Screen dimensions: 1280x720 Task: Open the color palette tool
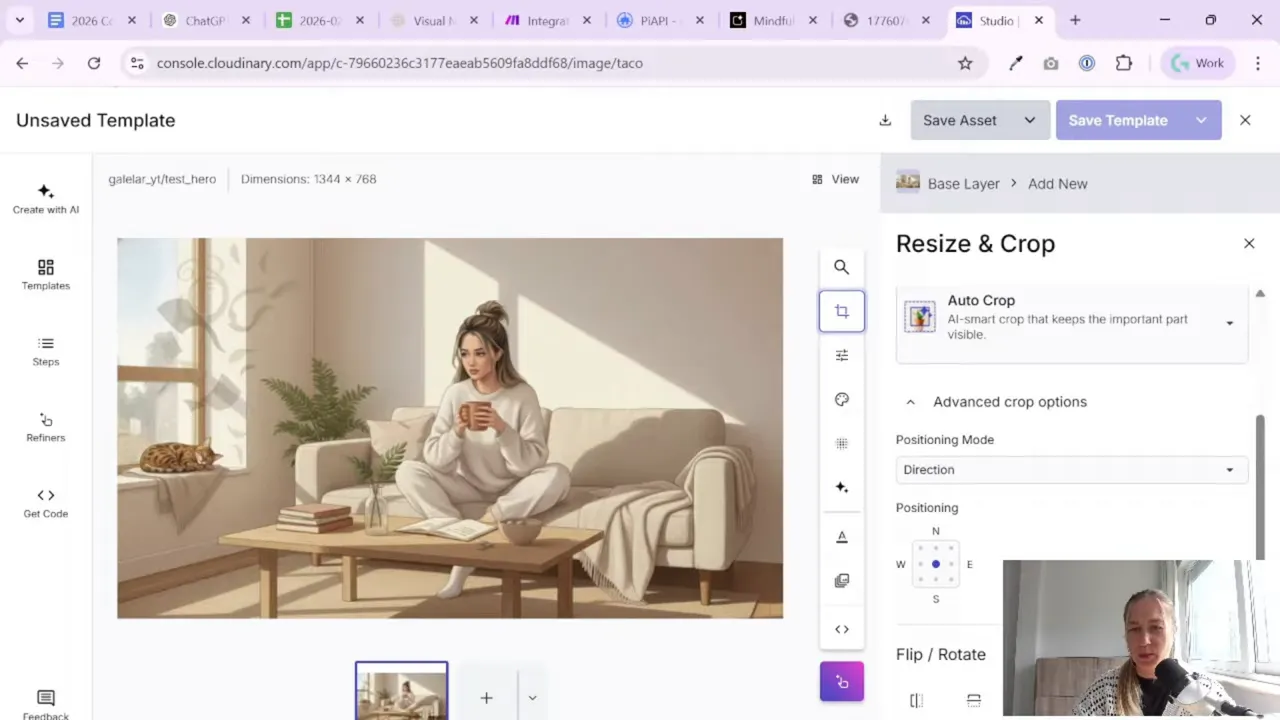point(842,399)
